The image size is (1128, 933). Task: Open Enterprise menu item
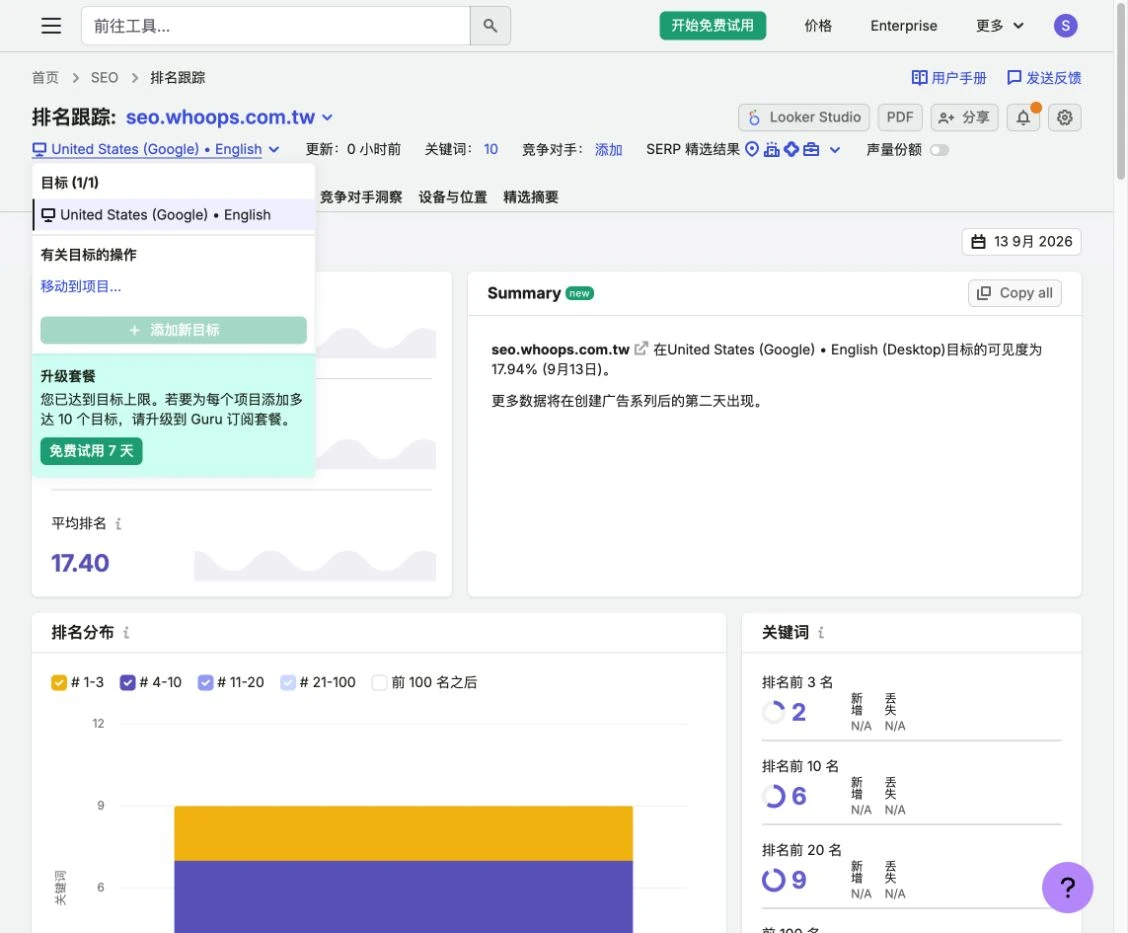tap(904, 26)
